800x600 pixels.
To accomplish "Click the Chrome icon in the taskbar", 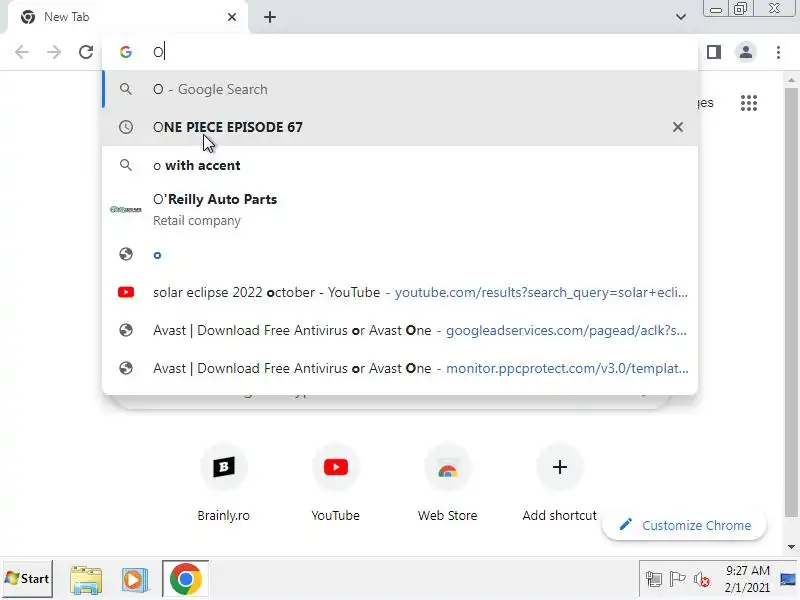I will click(x=186, y=579).
